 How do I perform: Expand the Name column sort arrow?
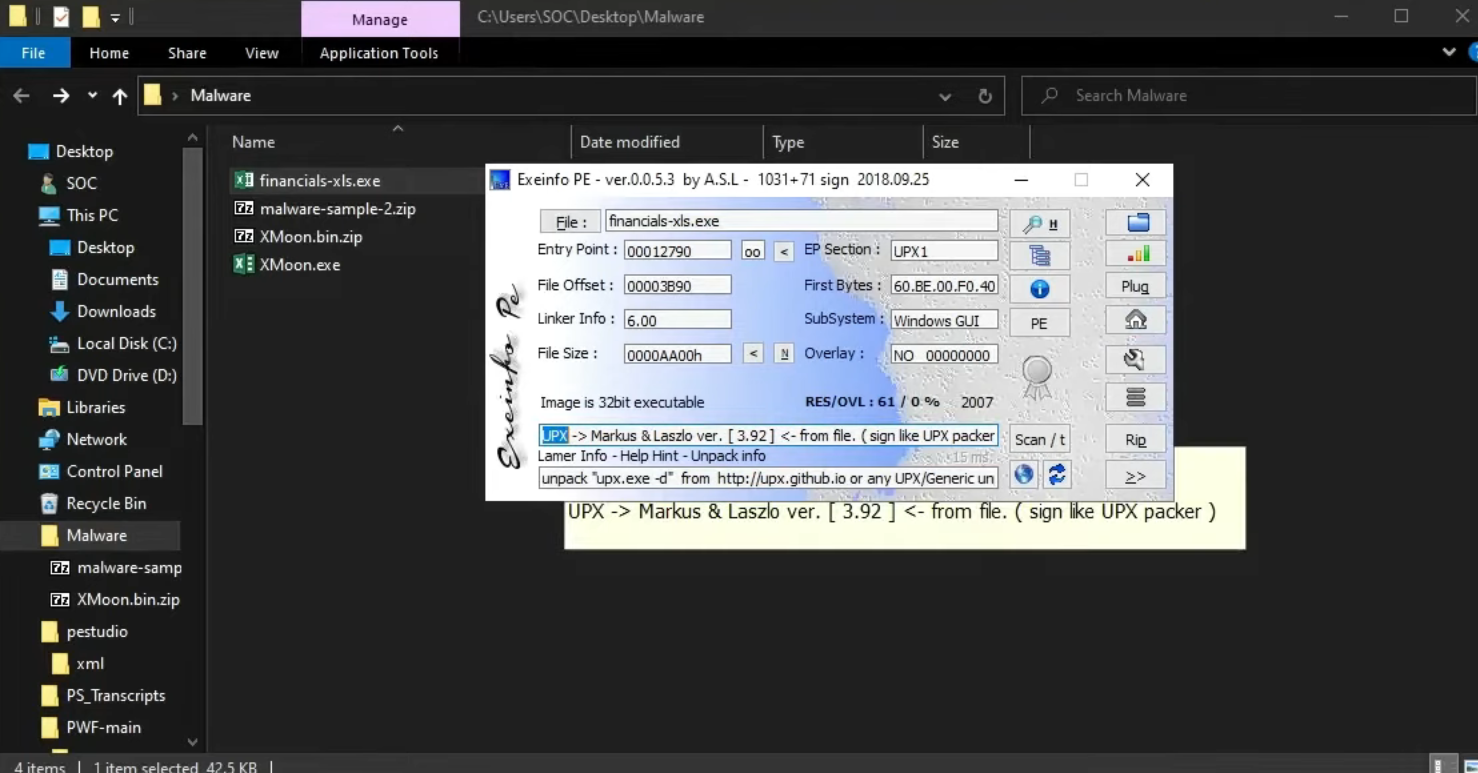398,128
